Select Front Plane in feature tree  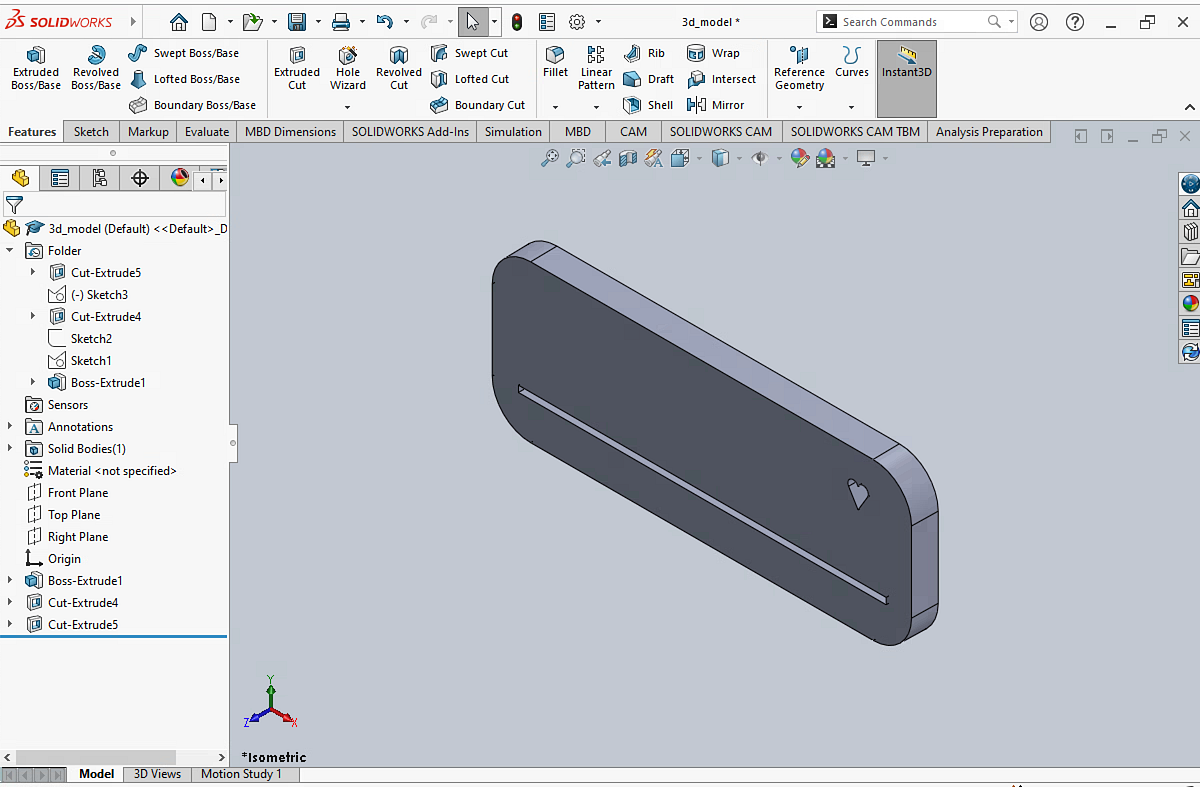pos(66,492)
